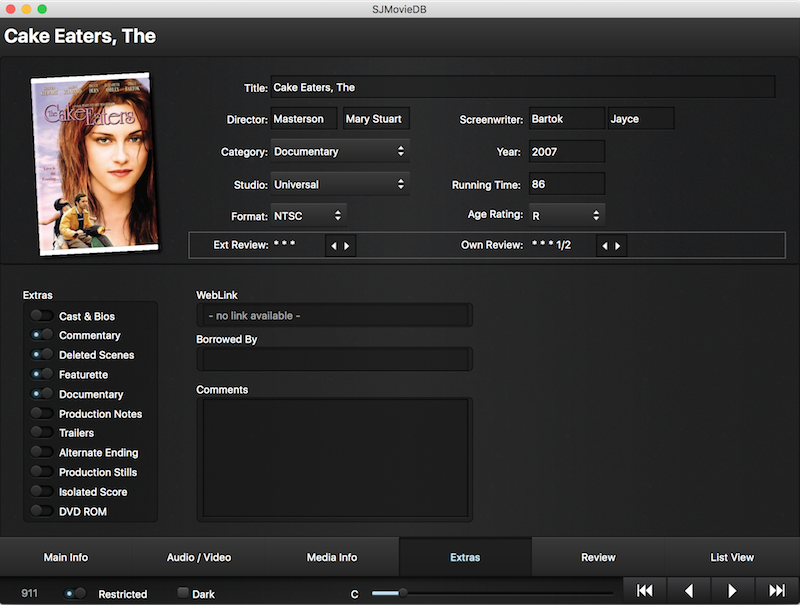Screen dimensions: 800x605
Task: Increase the Own Review star rating
Action: click(619, 245)
